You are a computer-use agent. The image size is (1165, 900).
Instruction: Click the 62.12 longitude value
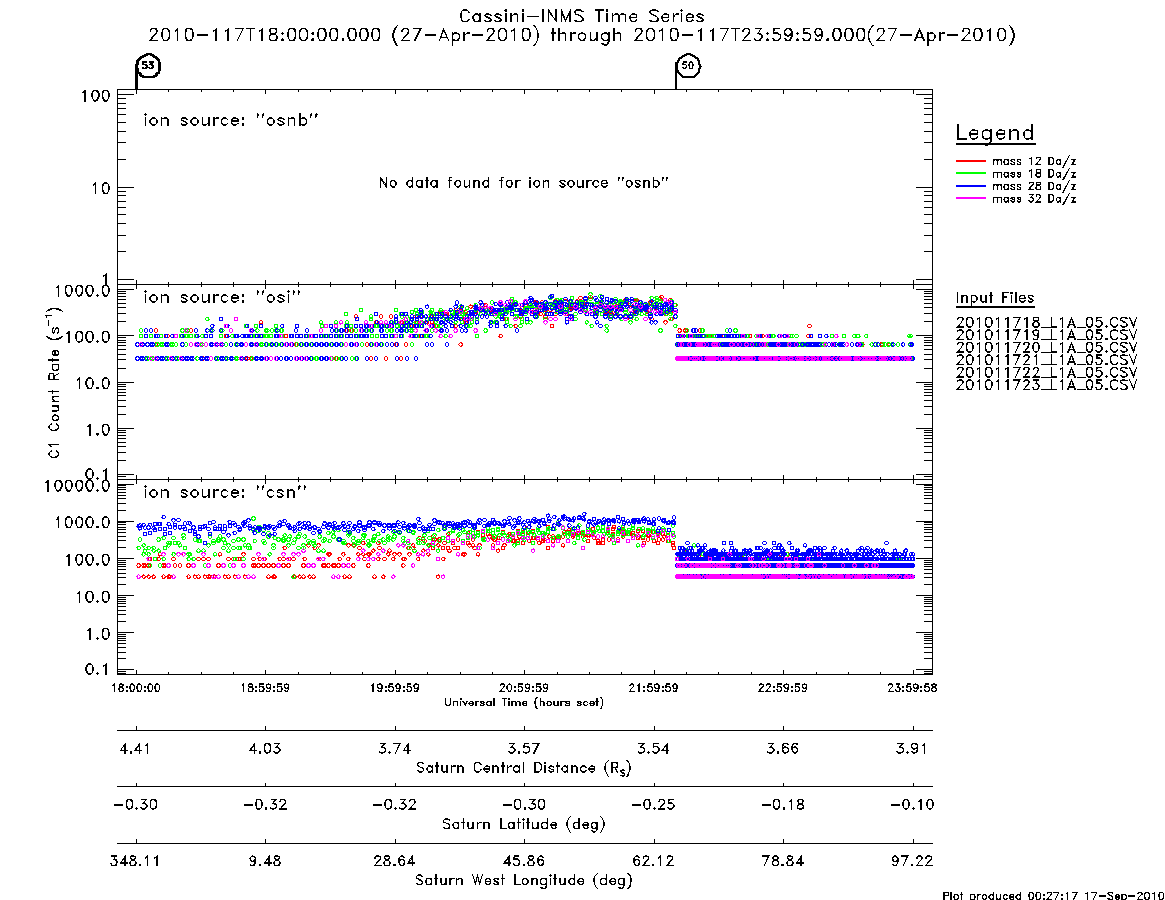(x=653, y=861)
